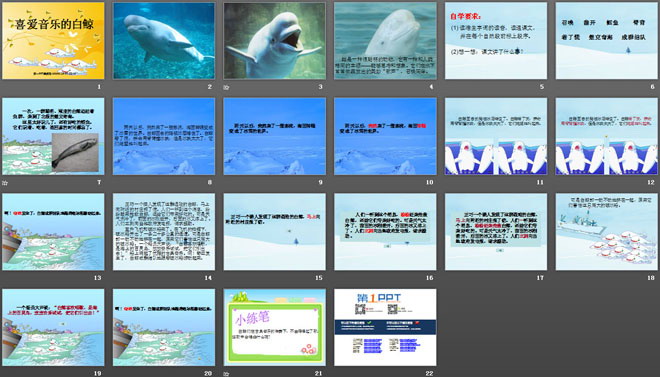Choose slide 19 with sailor's quote in red
Image resolution: width=660 pixels, height=377 pixels.
coord(53,327)
